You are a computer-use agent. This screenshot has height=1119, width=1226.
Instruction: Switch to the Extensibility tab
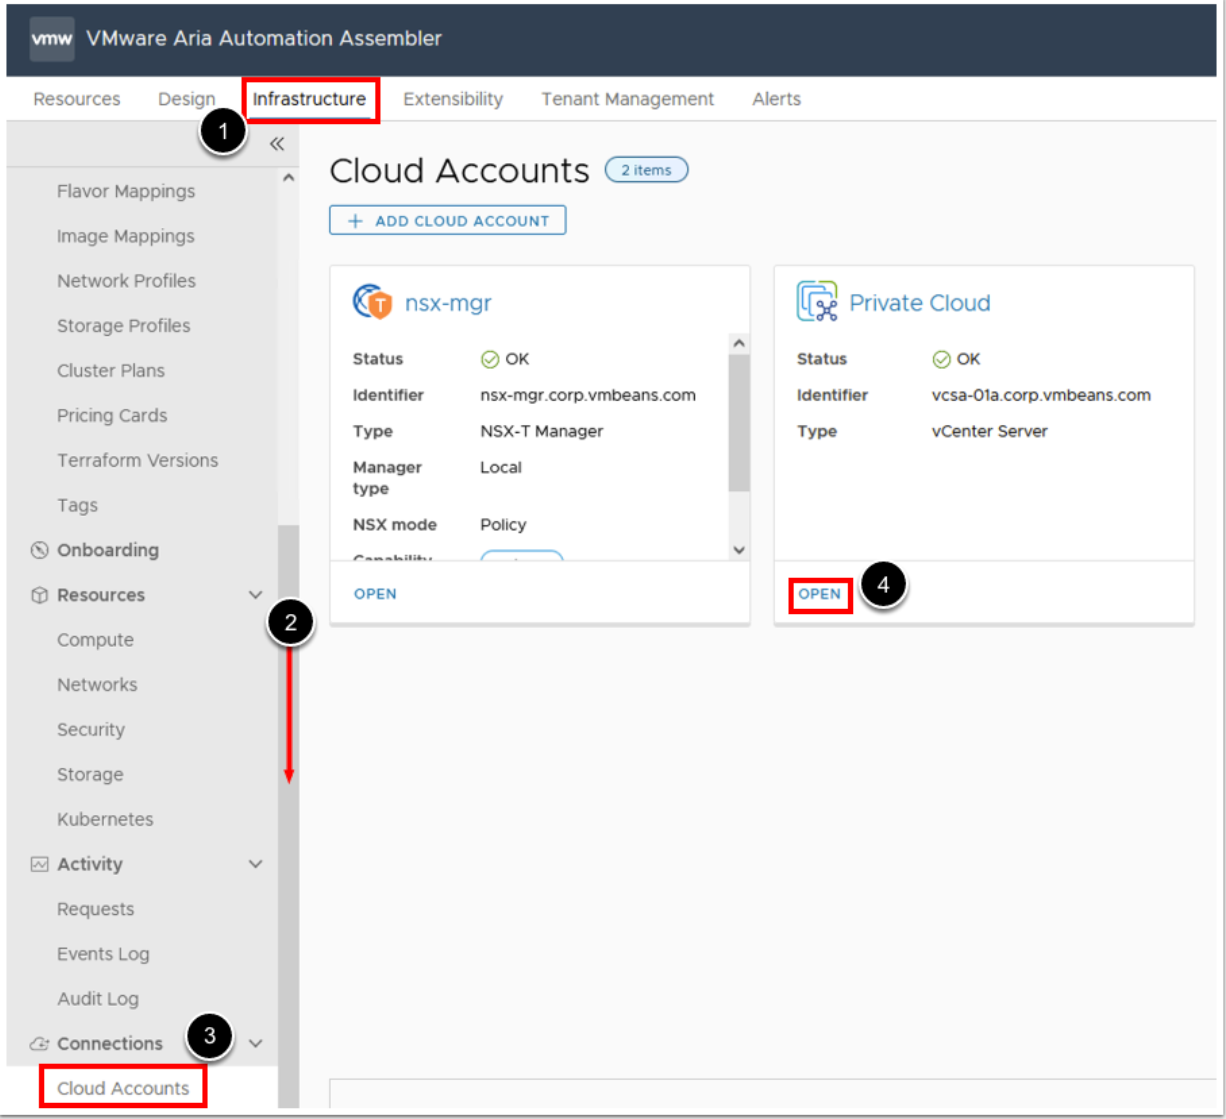[453, 99]
